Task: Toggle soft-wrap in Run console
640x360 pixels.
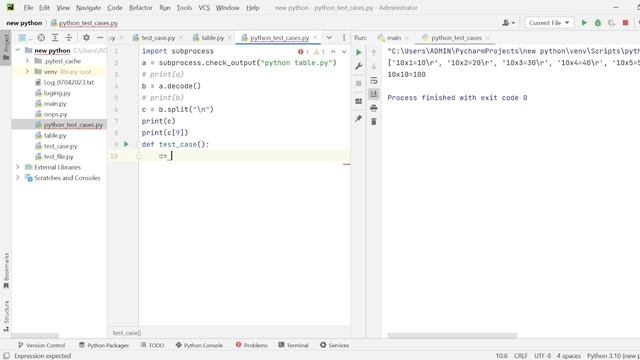Action: 373,80
